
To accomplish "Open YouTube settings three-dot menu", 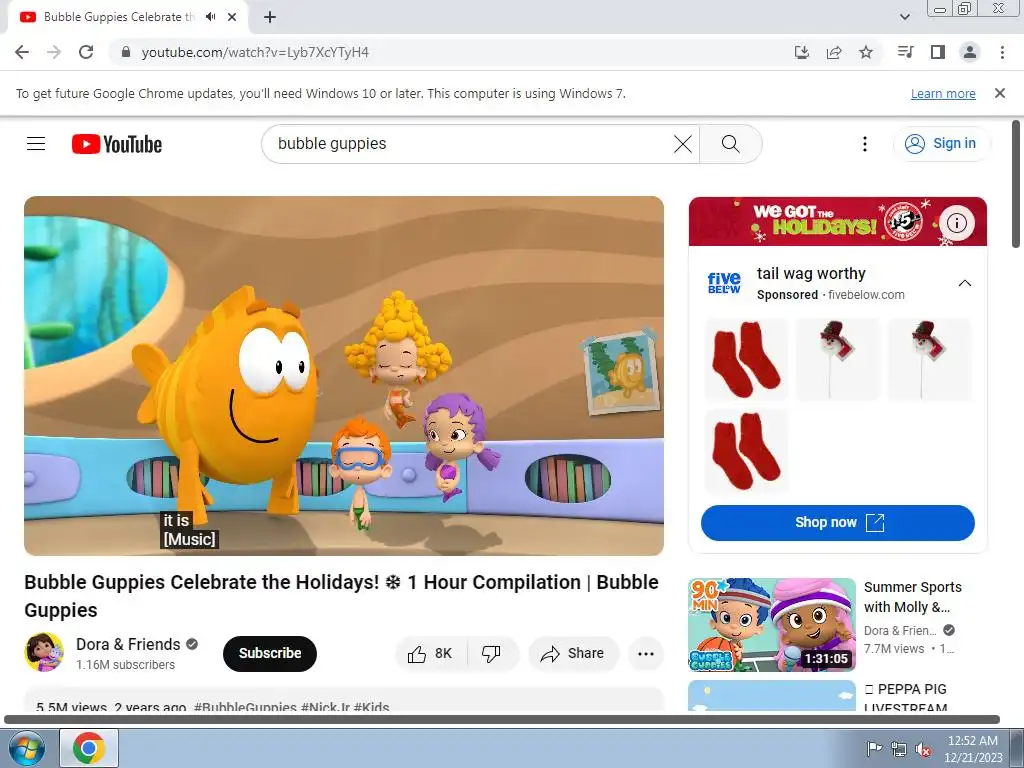I will tap(865, 144).
